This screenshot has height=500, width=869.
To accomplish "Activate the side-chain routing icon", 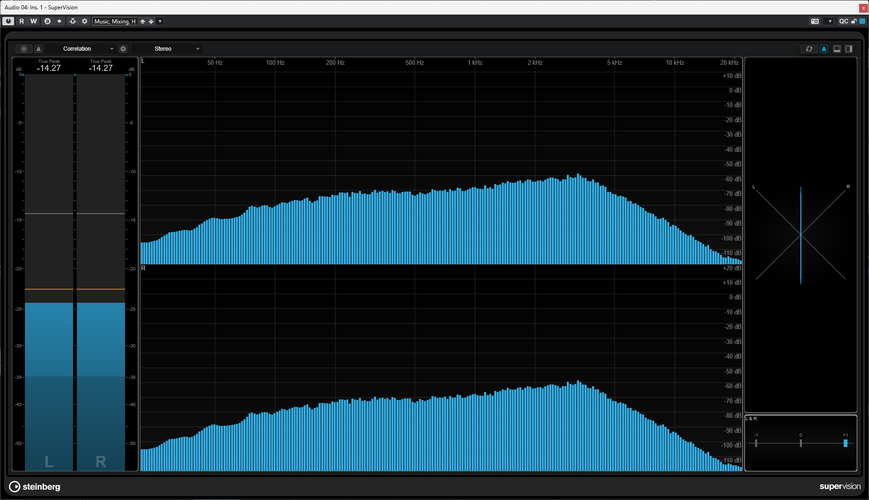I will [x=73, y=21].
